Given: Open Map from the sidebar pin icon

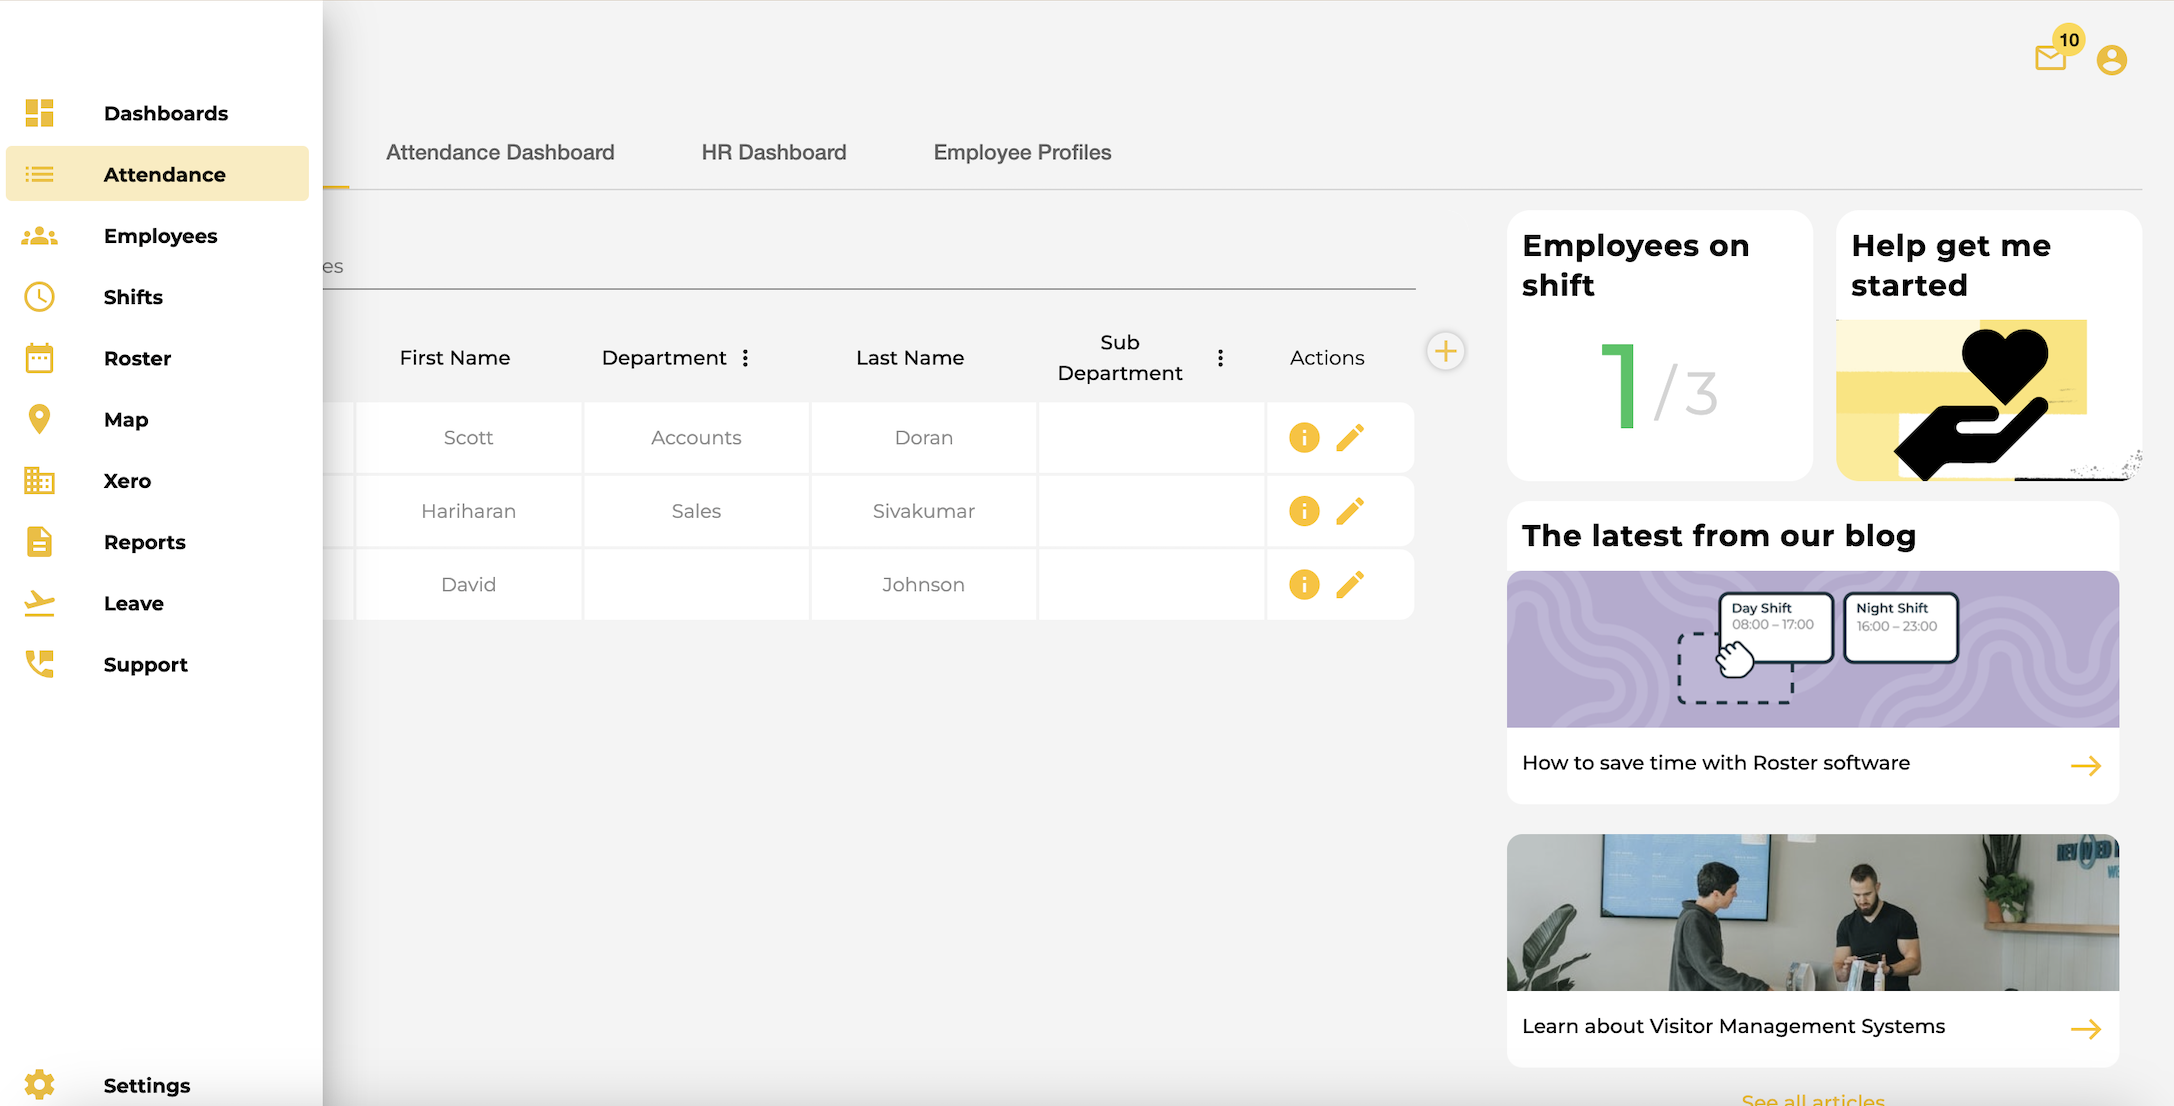Looking at the screenshot, I should (x=40, y=419).
